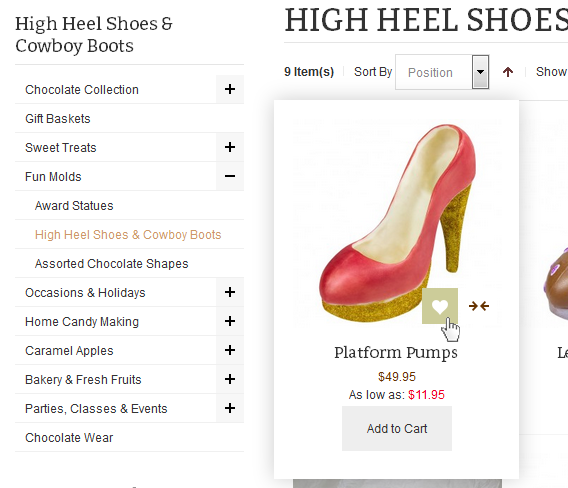Expand Bakery & Fresh Fruits plus icon
Viewport: 568px width, 488px height.
point(230,379)
